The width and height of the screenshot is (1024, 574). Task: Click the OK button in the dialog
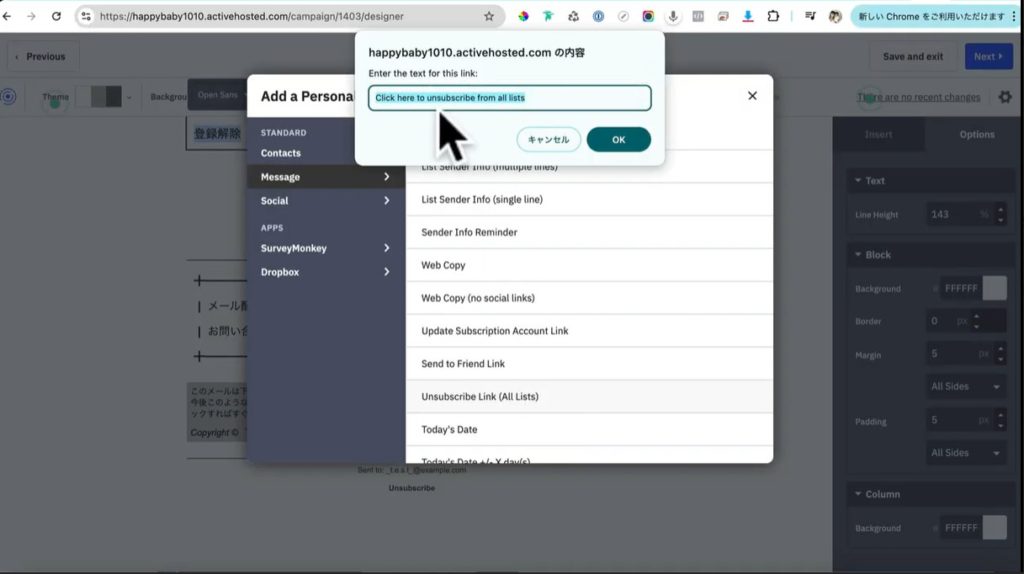pyautogui.click(x=618, y=140)
